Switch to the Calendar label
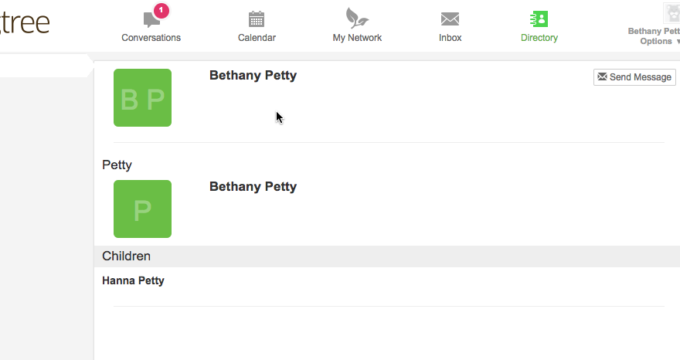680x360 pixels. click(x=257, y=38)
